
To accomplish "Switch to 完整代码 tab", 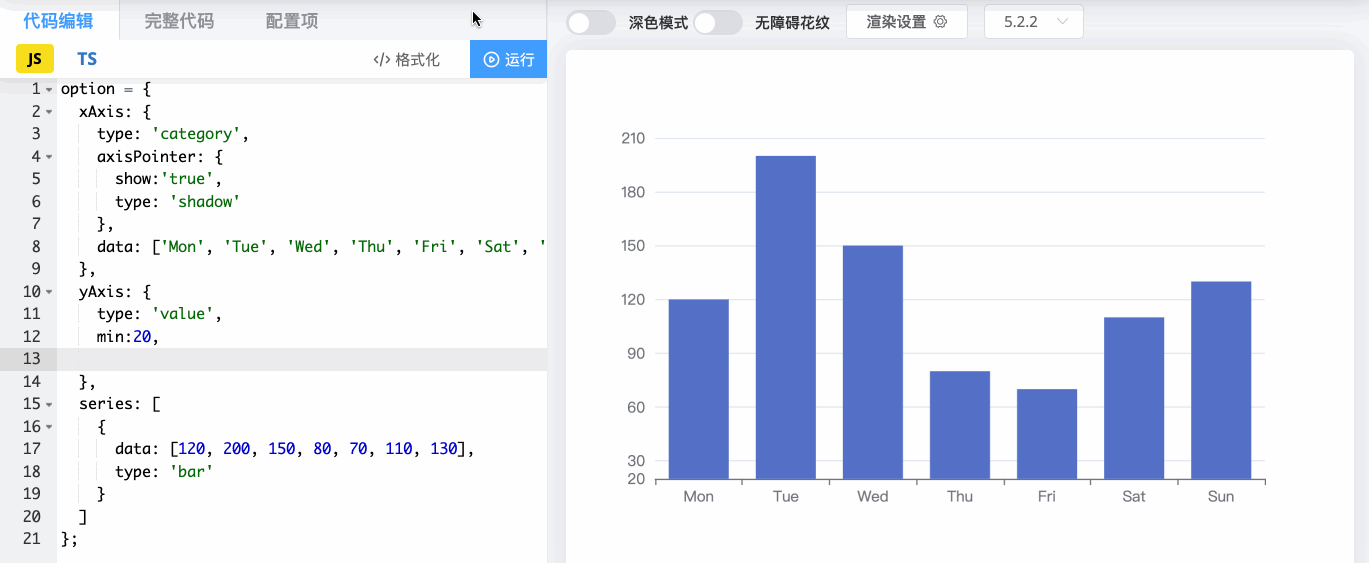I will (x=179, y=21).
